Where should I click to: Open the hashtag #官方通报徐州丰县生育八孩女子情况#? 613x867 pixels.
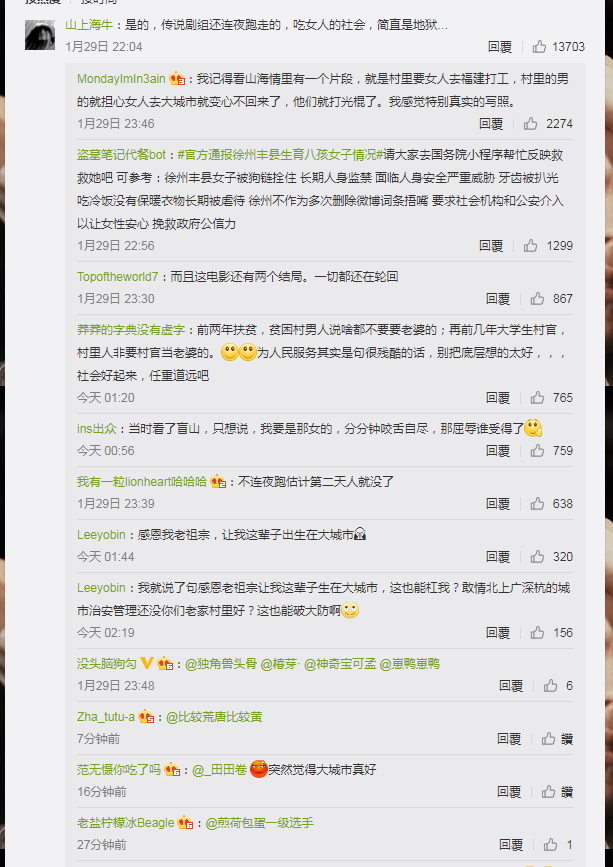pyautogui.click(x=280, y=155)
